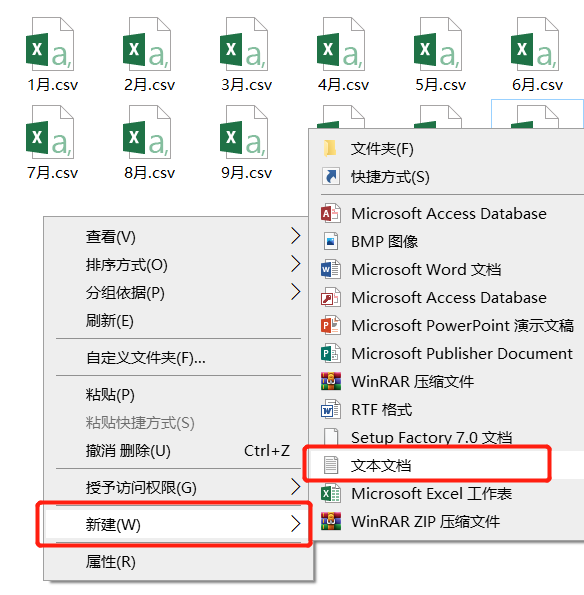Click the 新建(W) menu label
Viewport: 584px width, 595px height.
pos(113,524)
